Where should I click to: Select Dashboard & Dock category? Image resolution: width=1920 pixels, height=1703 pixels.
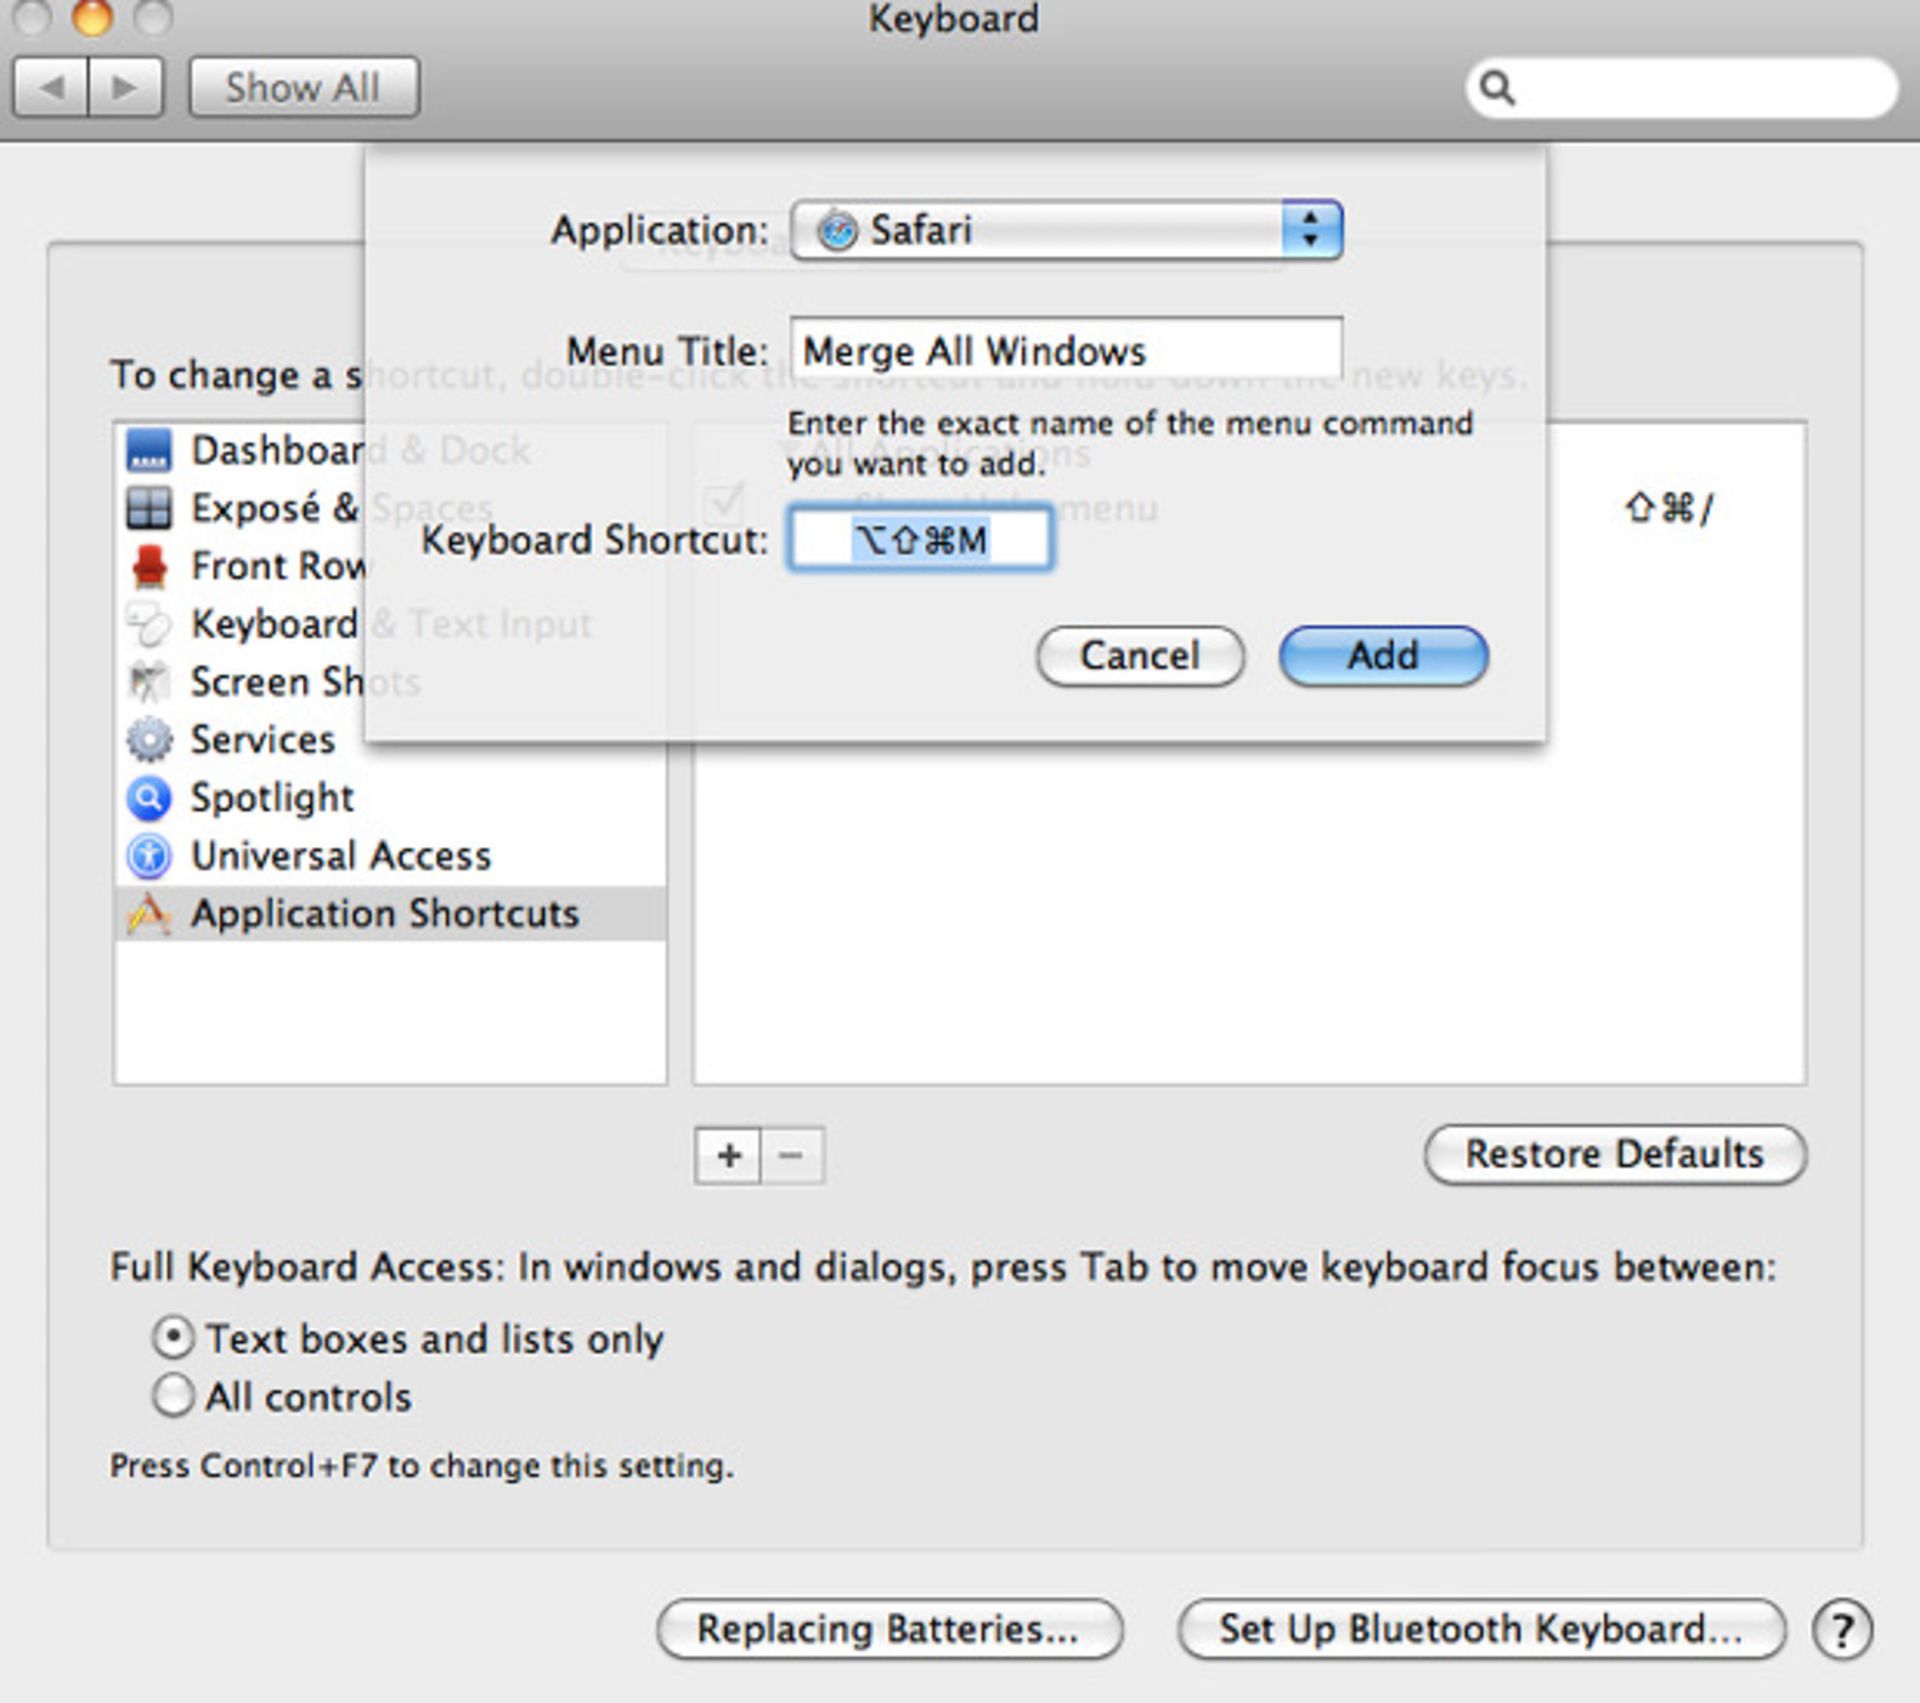coord(390,450)
